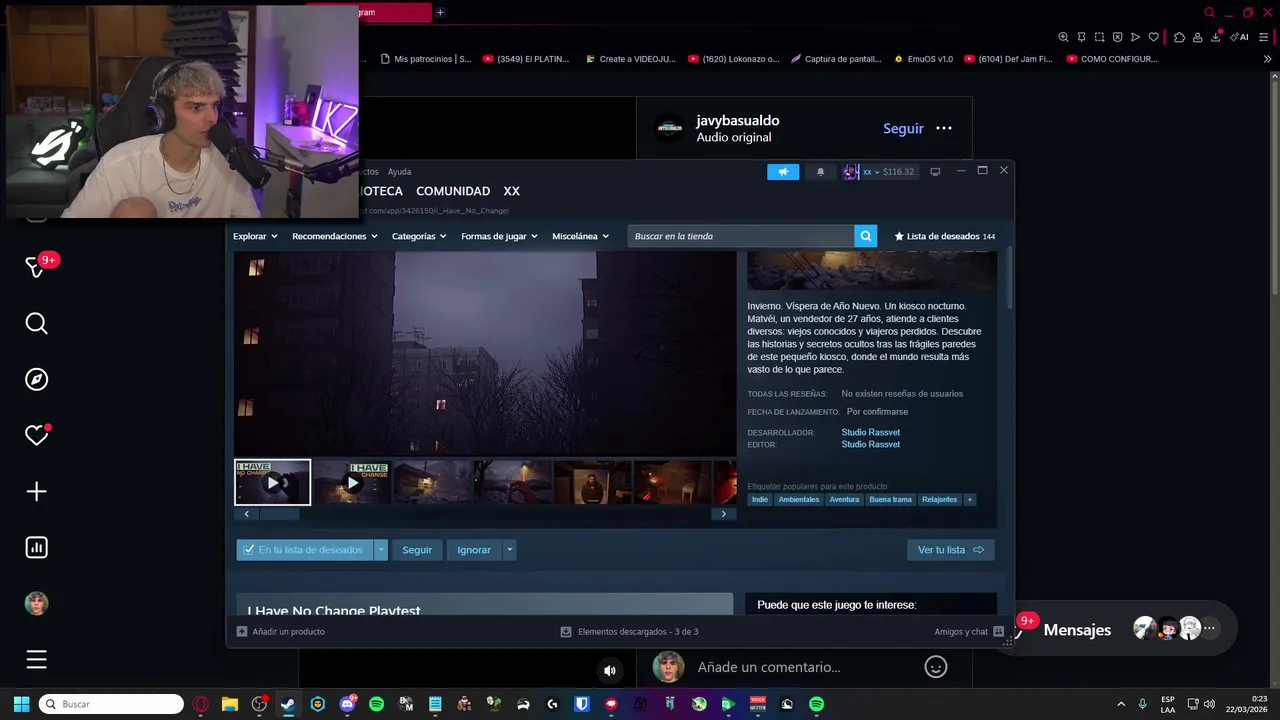Open Instagram notifications heart icon
The image size is (1280, 720).
pyautogui.click(x=36, y=435)
